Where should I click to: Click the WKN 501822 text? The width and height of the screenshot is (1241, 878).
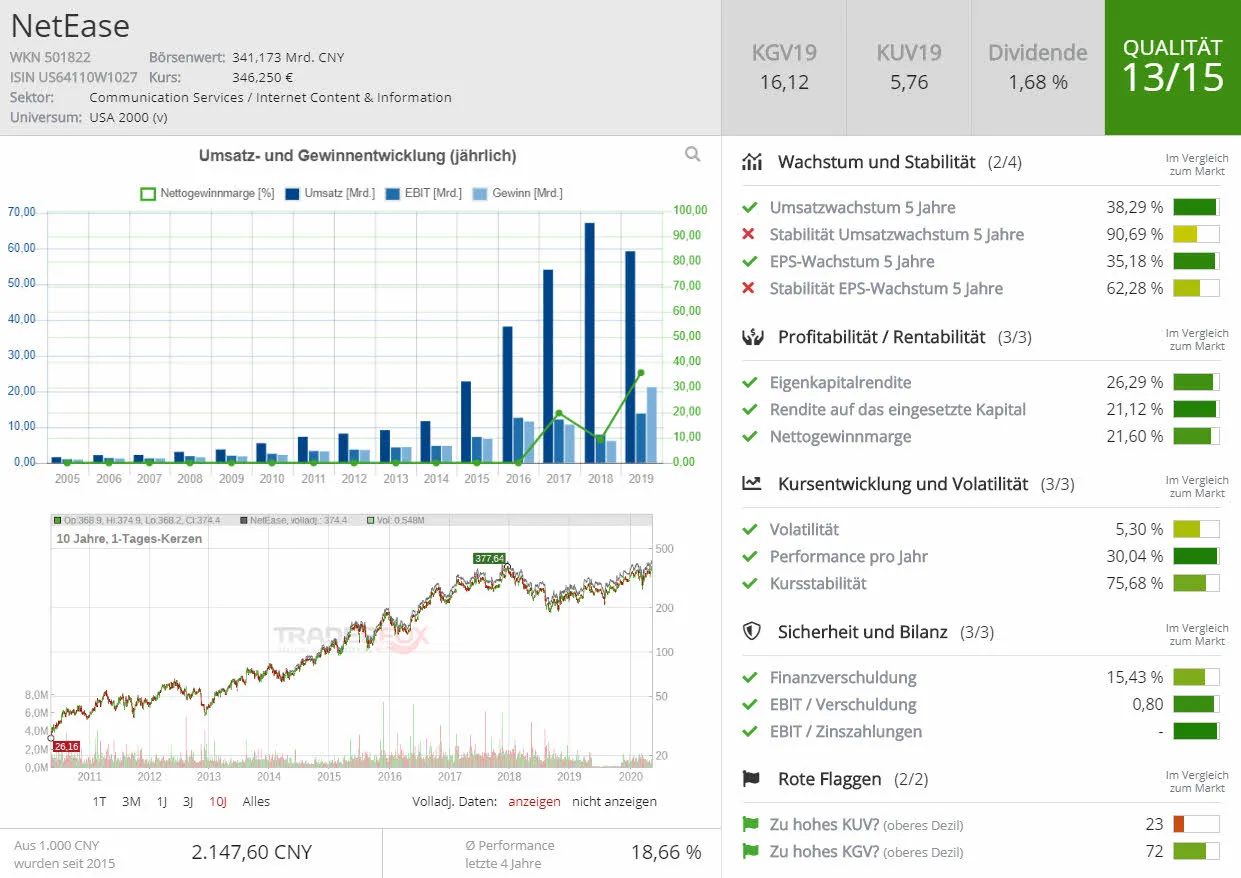[x=50, y=58]
